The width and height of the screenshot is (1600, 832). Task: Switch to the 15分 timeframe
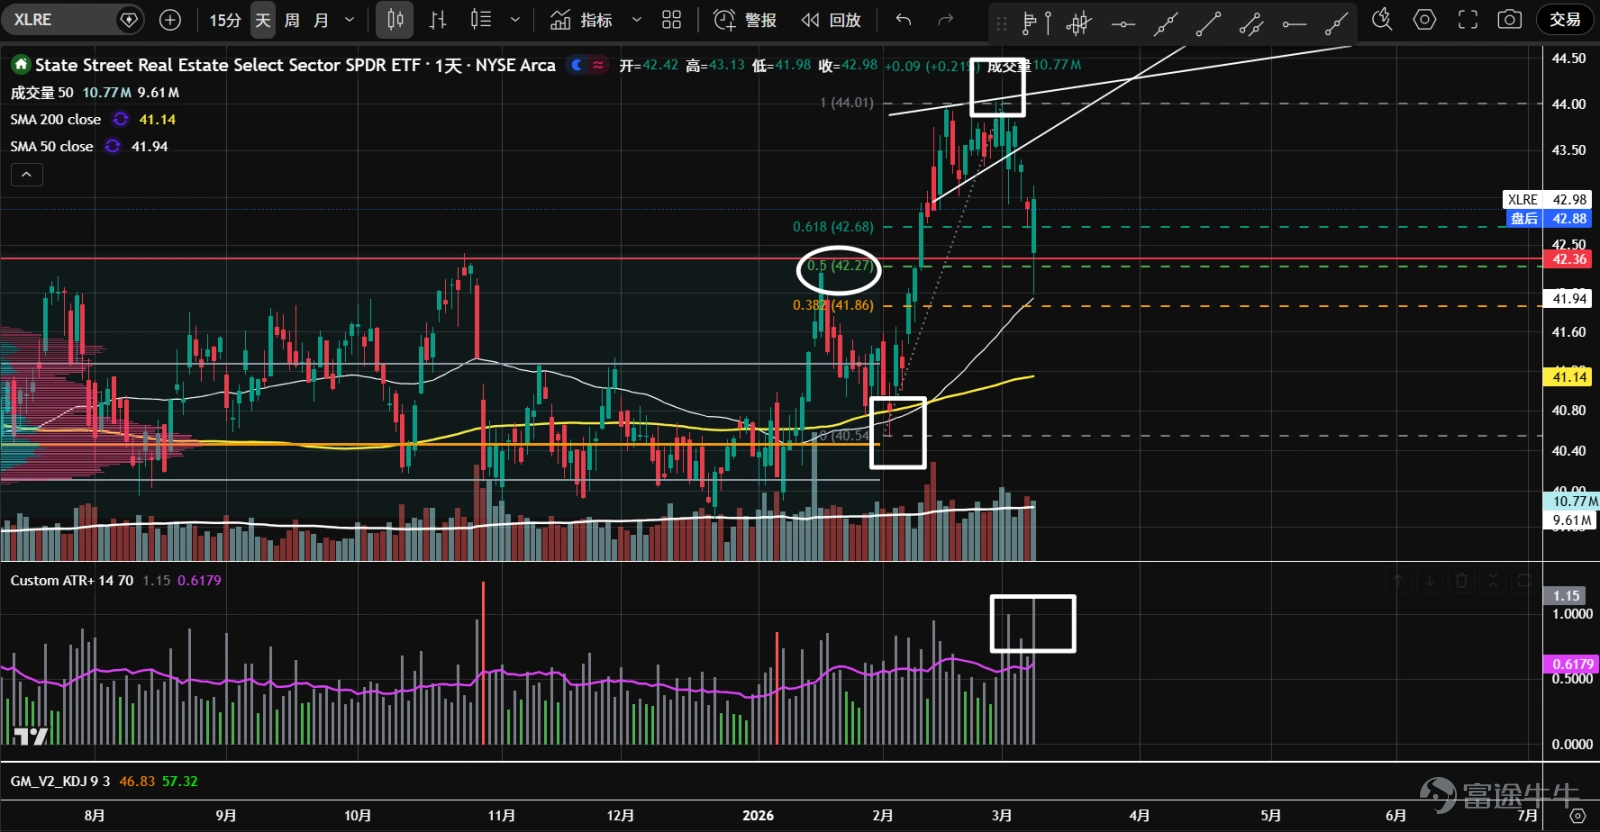[225, 20]
